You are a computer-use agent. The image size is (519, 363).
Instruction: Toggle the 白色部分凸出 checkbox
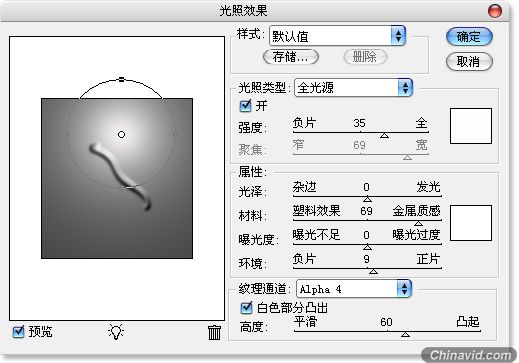point(246,308)
